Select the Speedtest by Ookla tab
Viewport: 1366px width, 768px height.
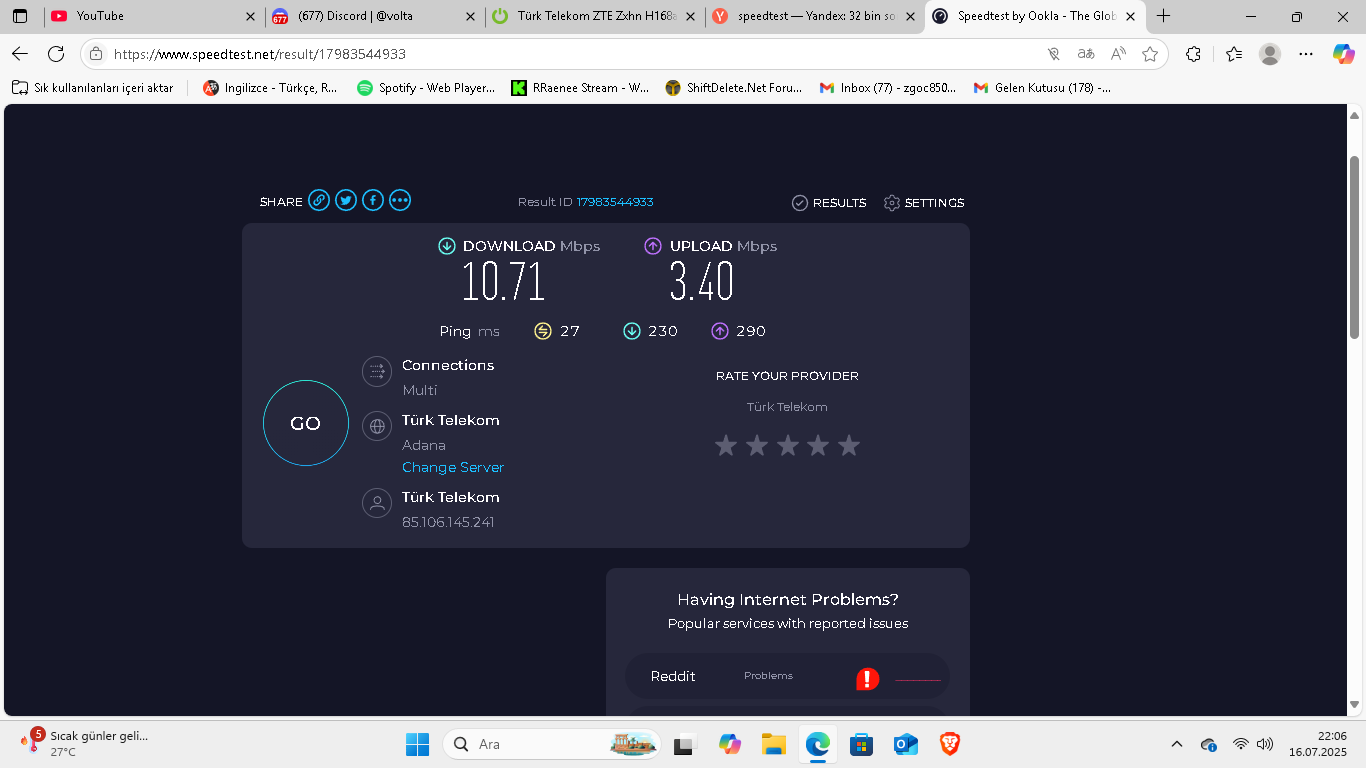click(x=1035, y=16)
